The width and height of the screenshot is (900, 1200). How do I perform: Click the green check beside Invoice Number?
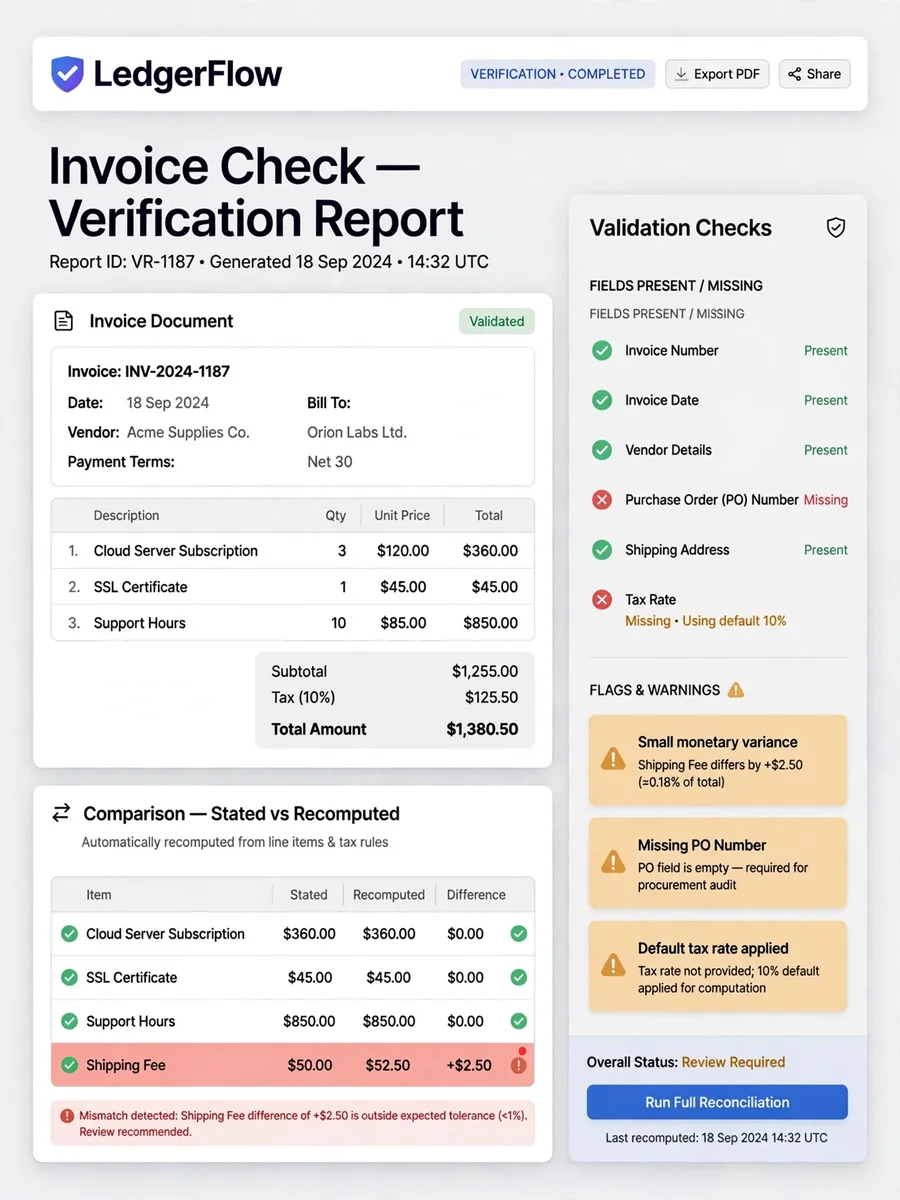(x=602, y=351)
